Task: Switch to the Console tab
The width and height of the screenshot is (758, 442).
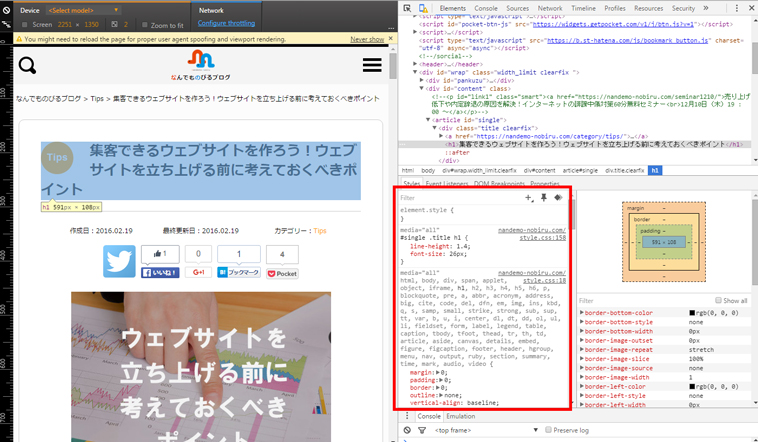Action: coord(486,8)
